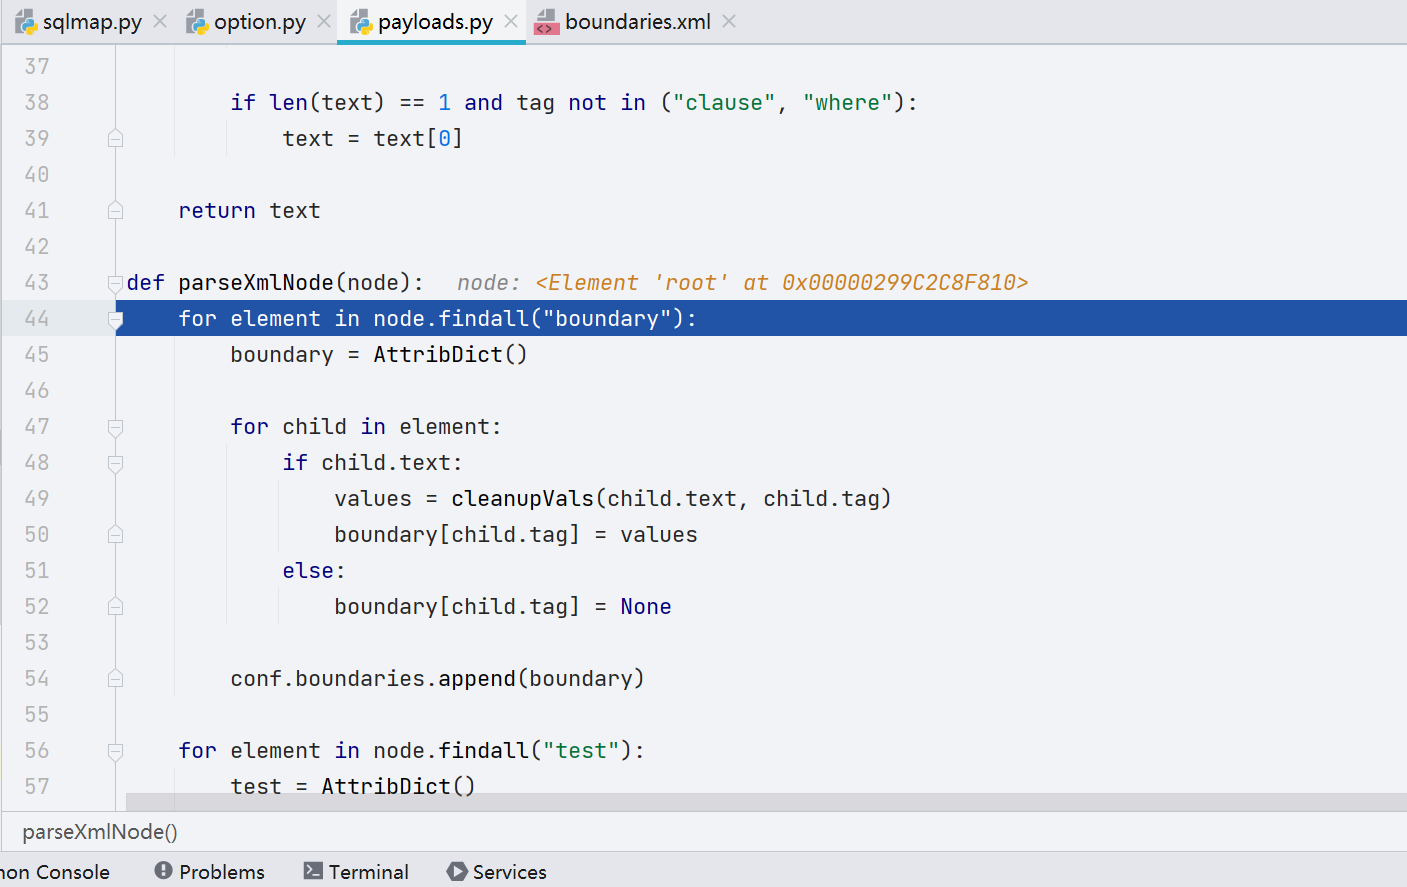Switch to the sqlmap.py editor tab
Image resolution: width=1407 pixels, height=887 pixels.
pos(91,22)
